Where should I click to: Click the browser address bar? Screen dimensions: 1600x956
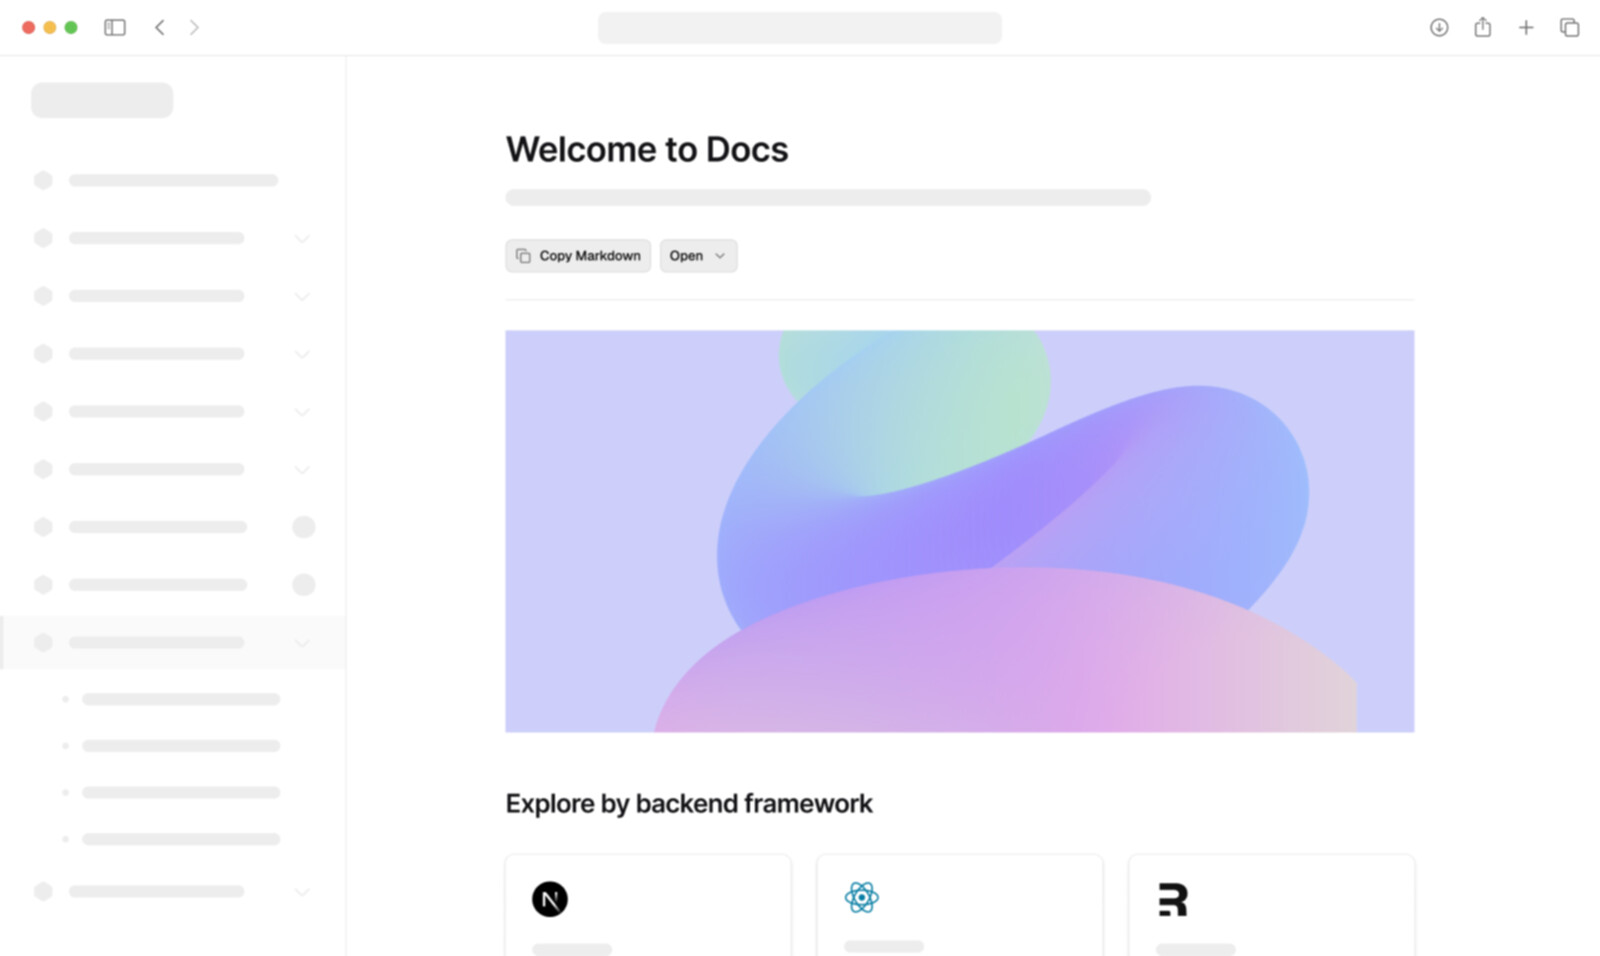coord(799,27)
